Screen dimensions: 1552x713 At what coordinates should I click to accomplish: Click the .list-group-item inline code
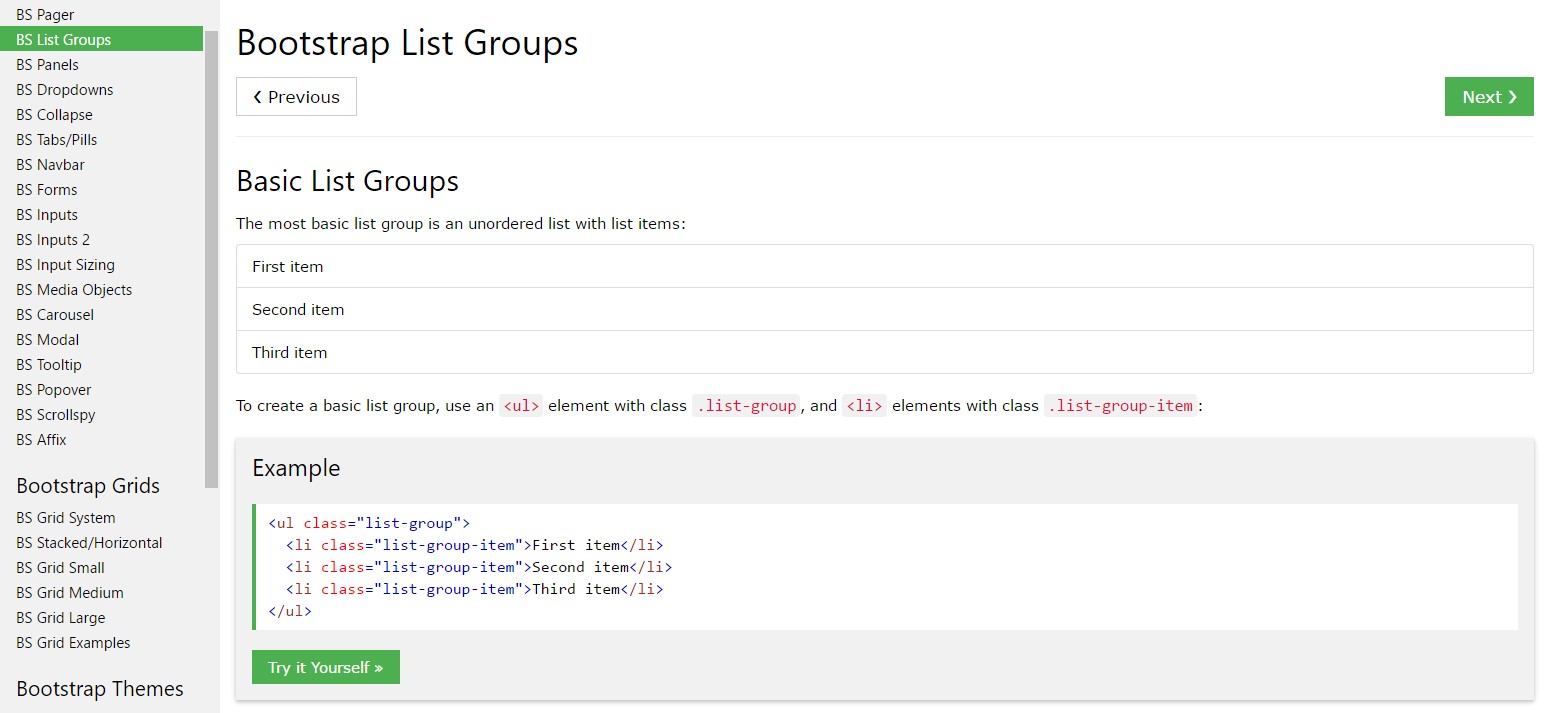pyautogui.click(x=1121, y=406)
